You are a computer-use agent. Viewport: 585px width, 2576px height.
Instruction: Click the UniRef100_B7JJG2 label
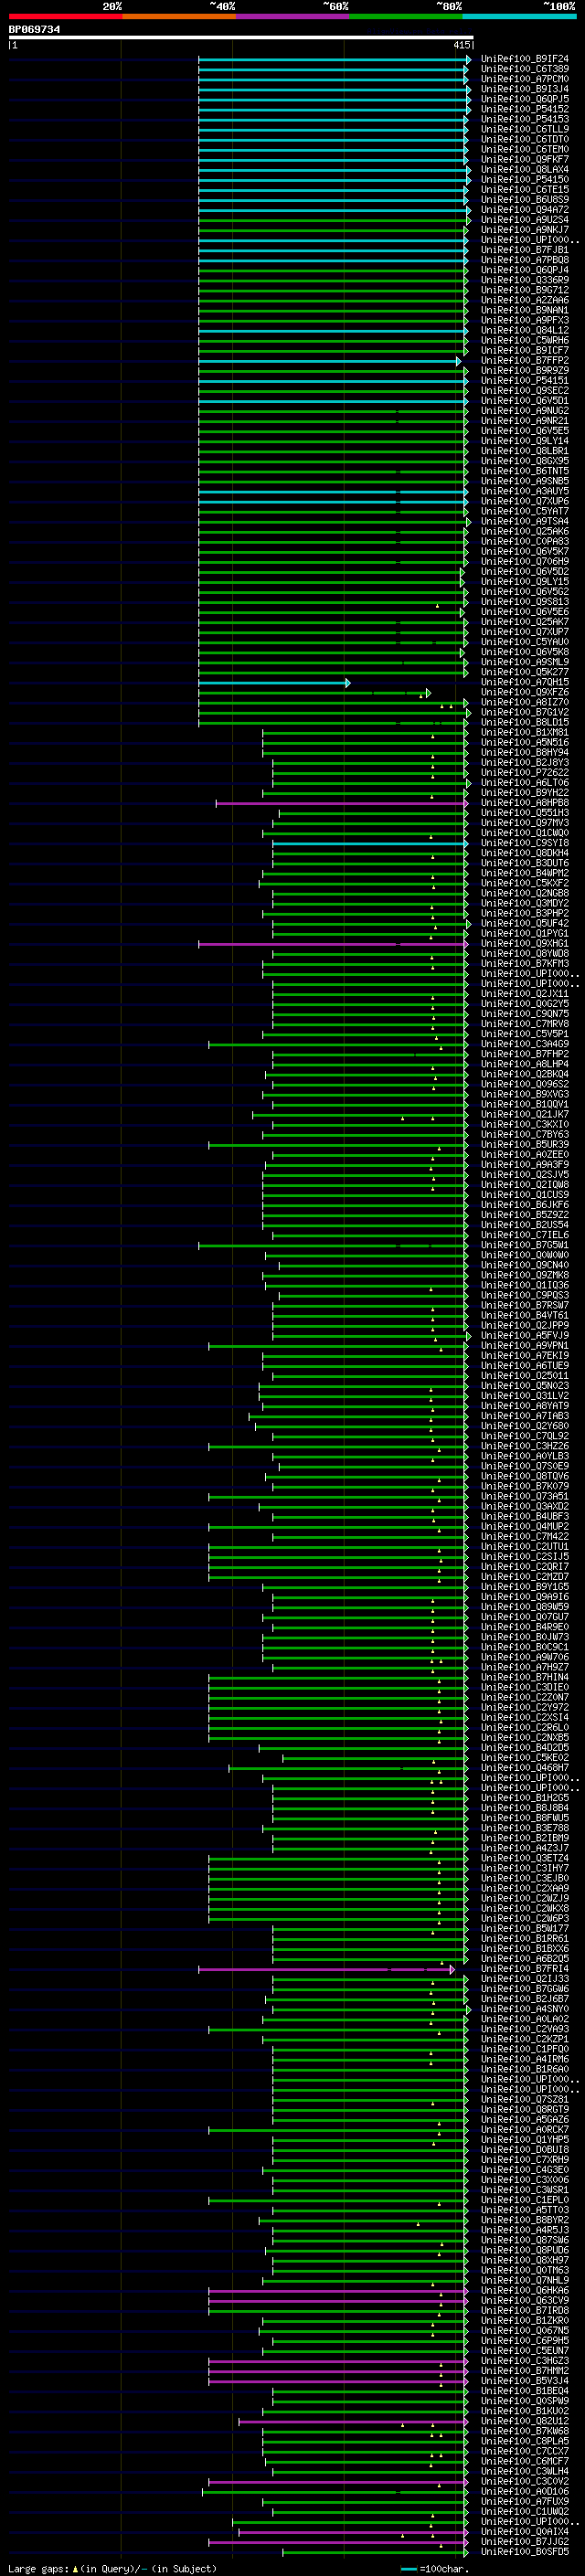[524, 2542]
